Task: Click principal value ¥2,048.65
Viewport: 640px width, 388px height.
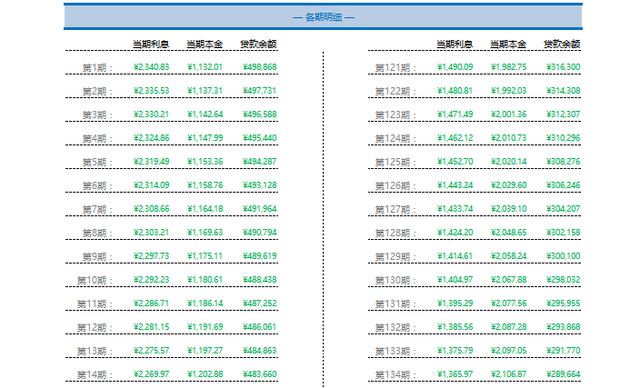Action: pyautogui.click(x=509, y=233)
